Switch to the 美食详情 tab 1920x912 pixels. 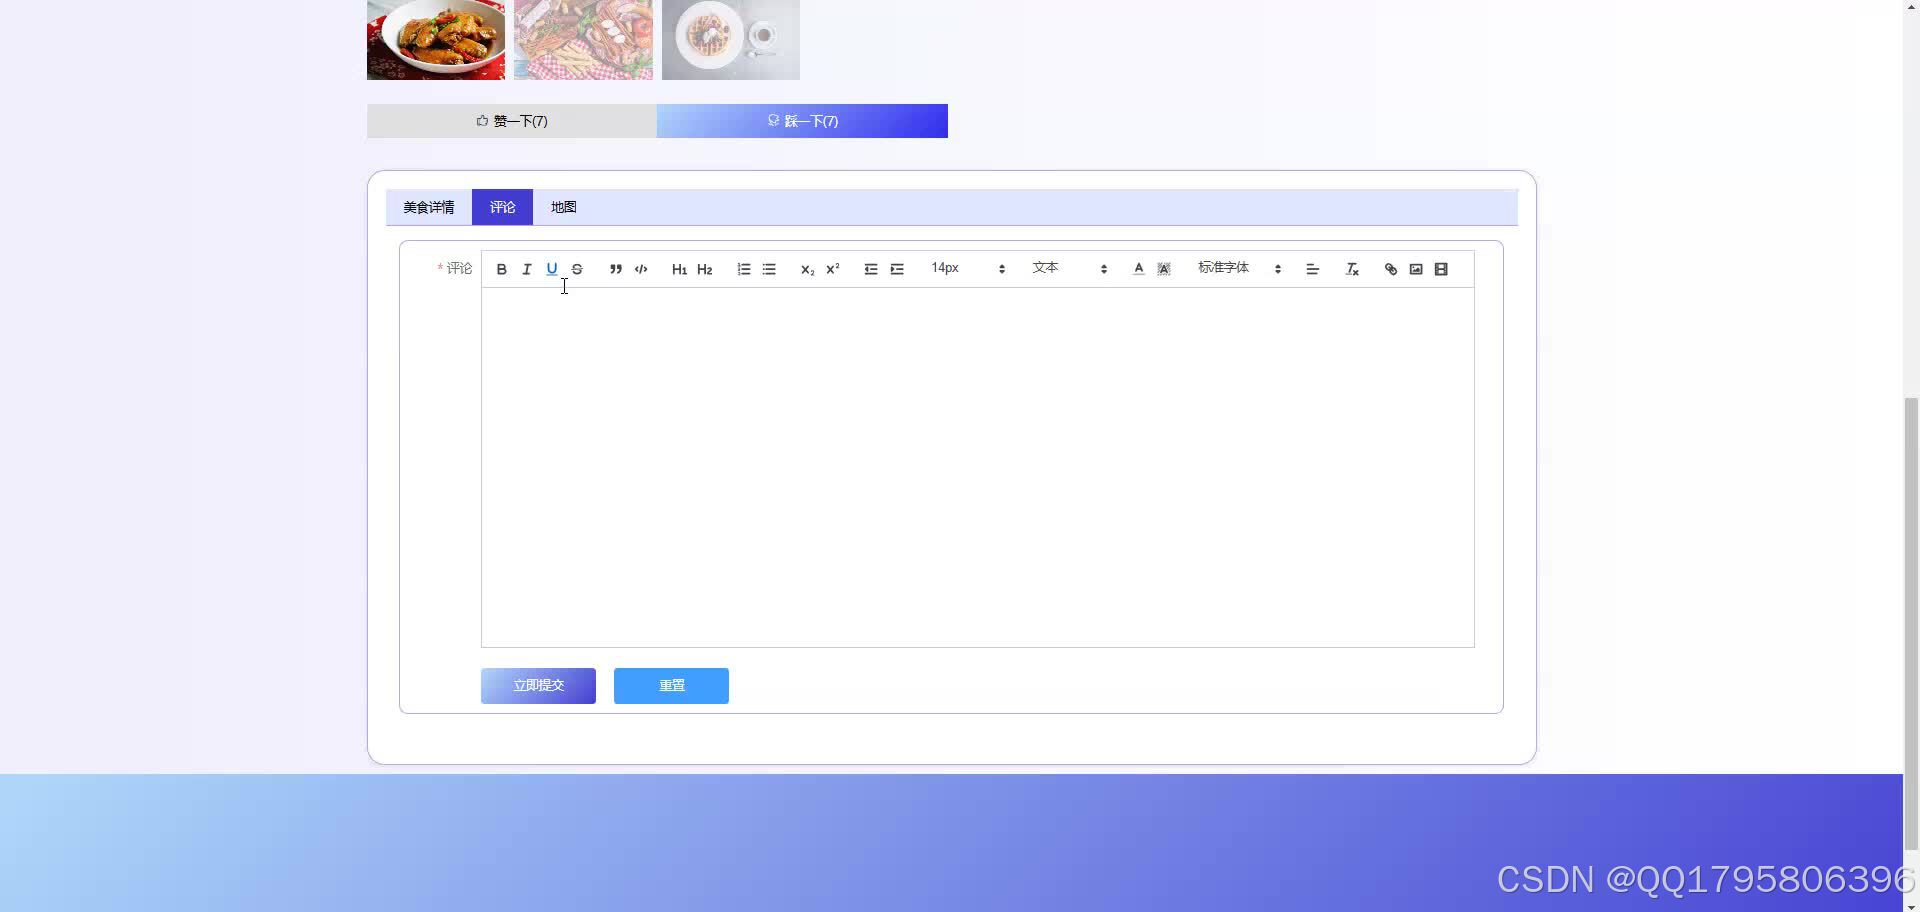click(429, 207)
